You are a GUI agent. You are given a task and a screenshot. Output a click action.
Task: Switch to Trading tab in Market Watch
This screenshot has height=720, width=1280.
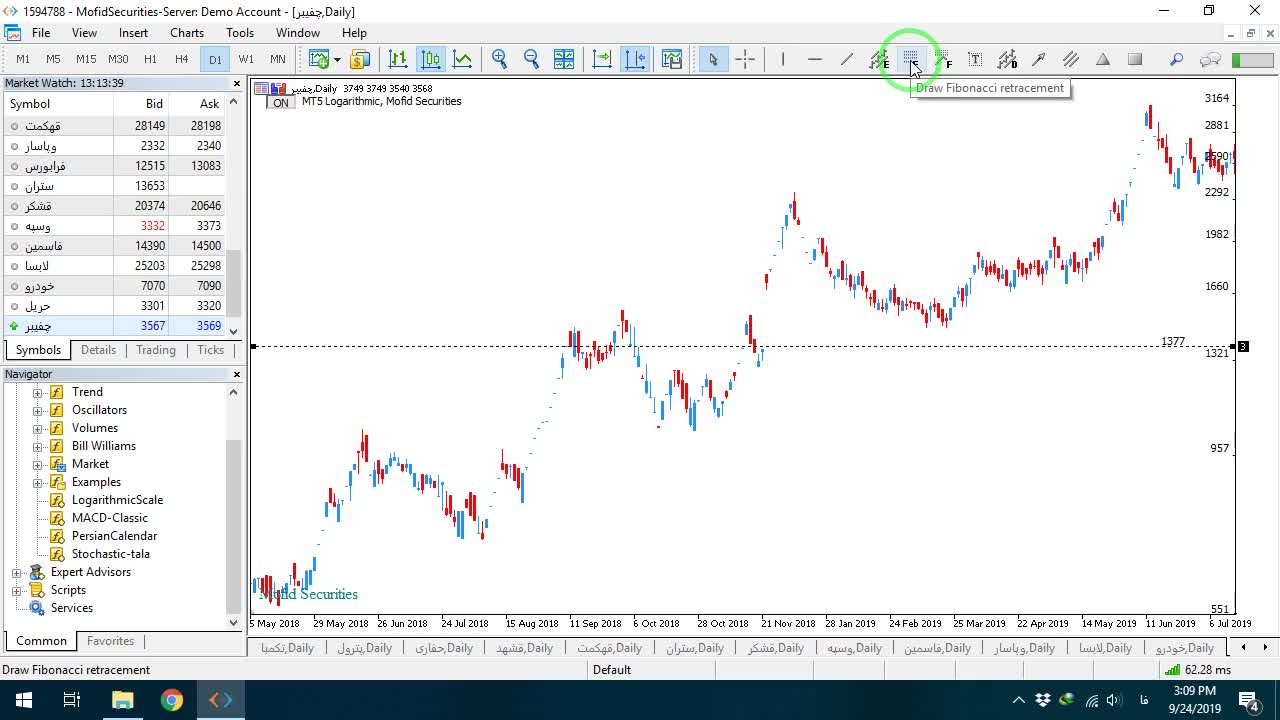pos(156,350)
